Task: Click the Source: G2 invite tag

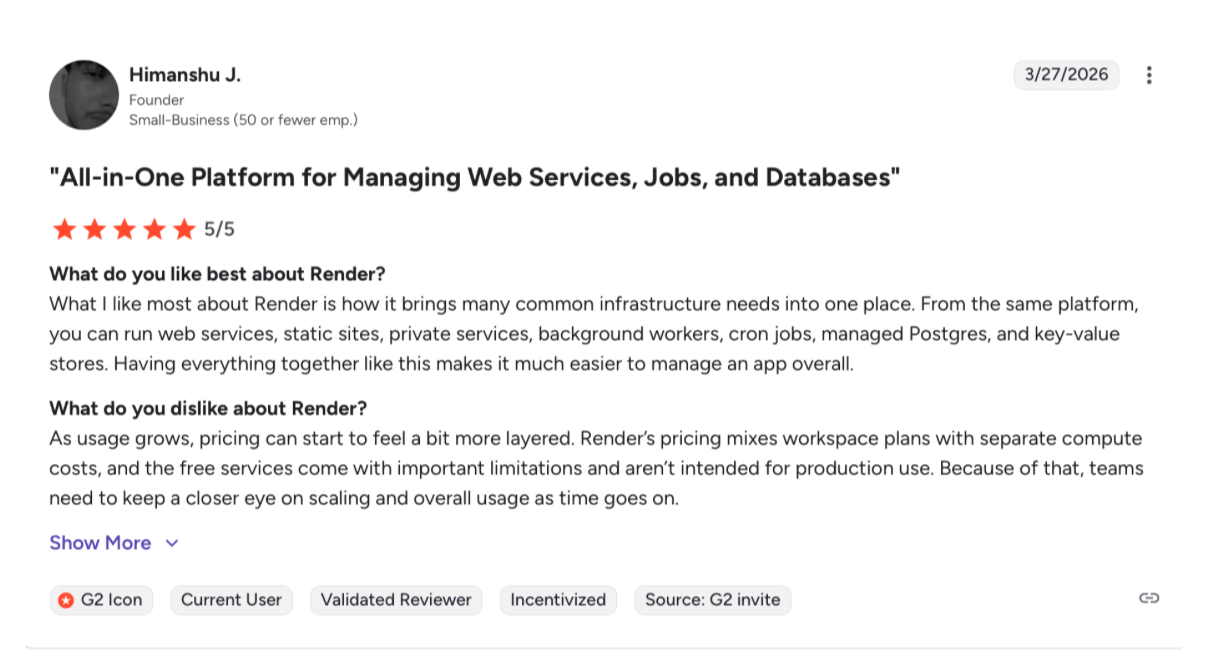Action: [712, 600]
